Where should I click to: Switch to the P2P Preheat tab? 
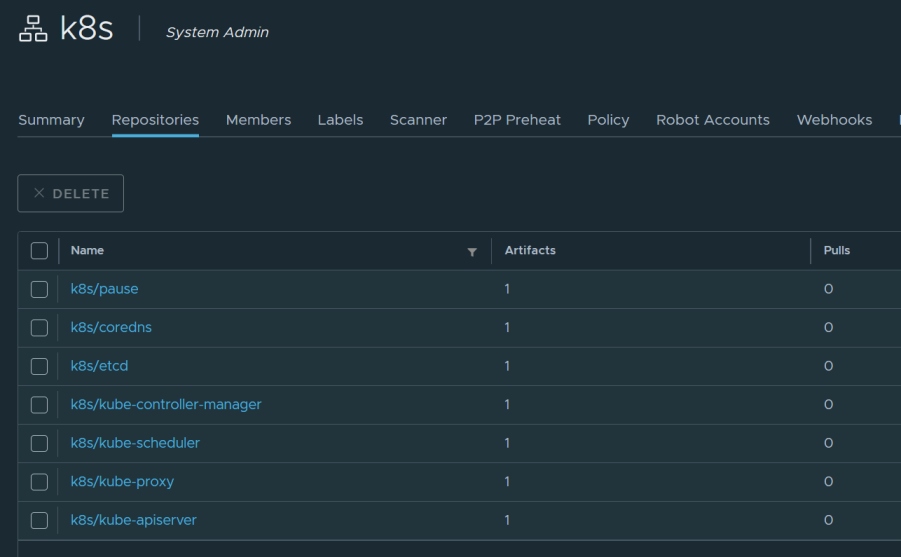[517, 120]
